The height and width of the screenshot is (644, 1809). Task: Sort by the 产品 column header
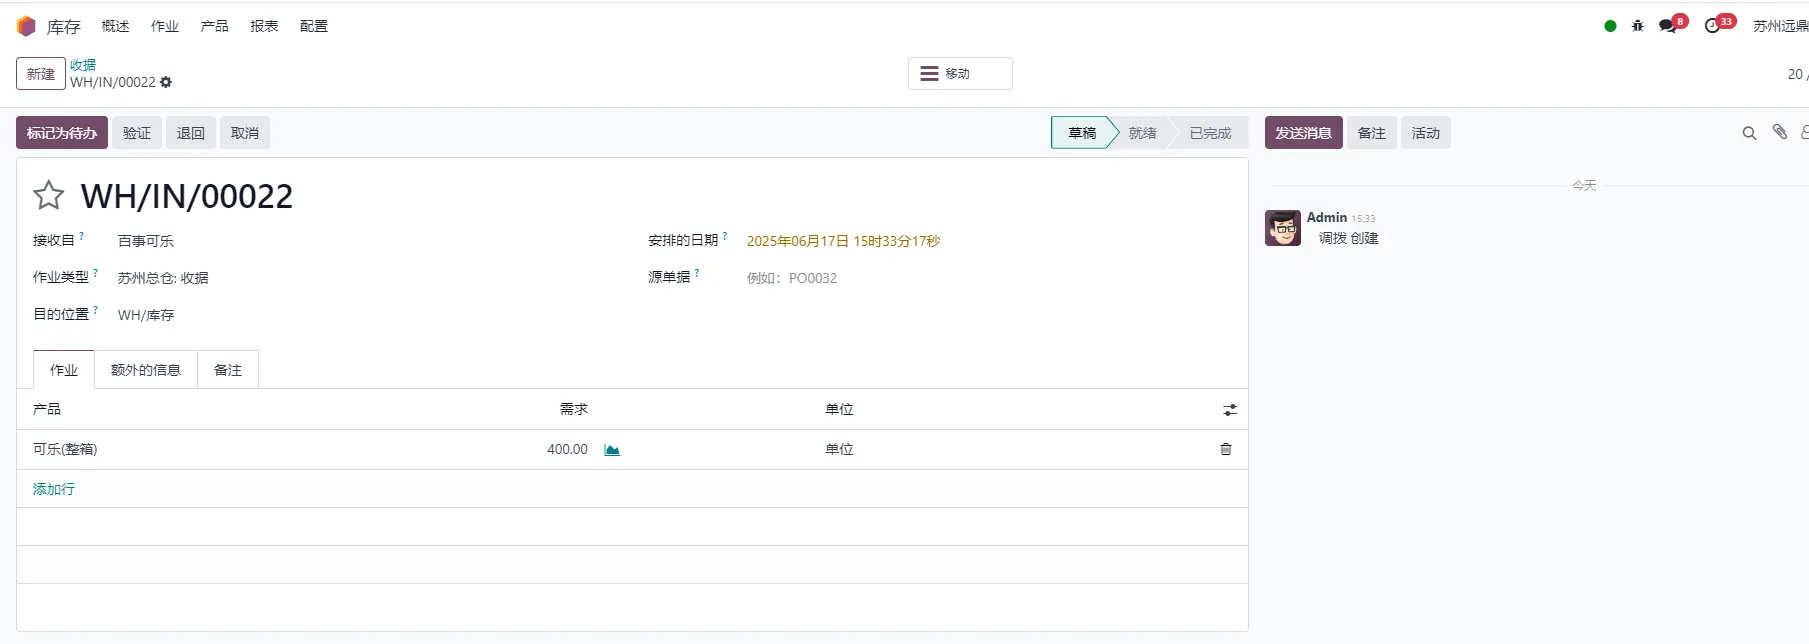pos(47,409)
